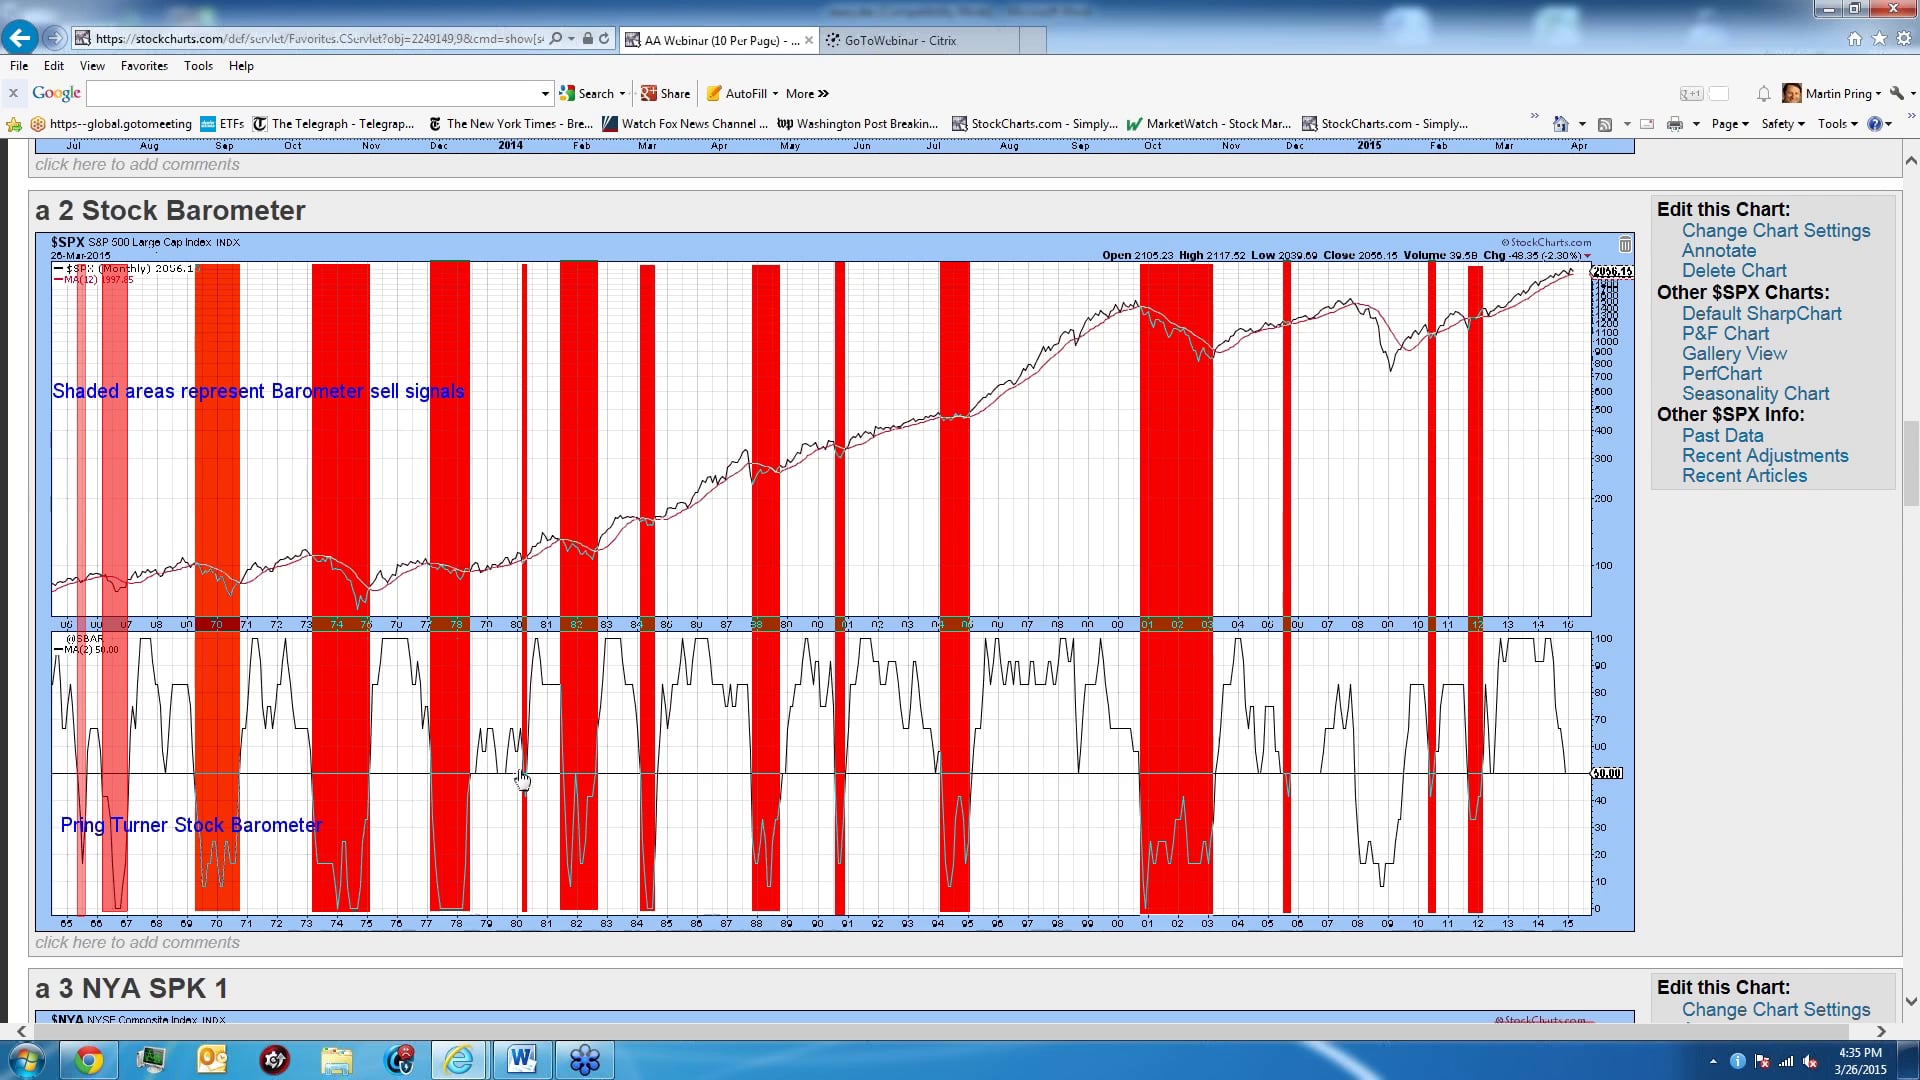The width and height of the screenshot is (1920, 1080).
Task: Open the AutoFill dropdown arrow
Action: tap(775, 93)
